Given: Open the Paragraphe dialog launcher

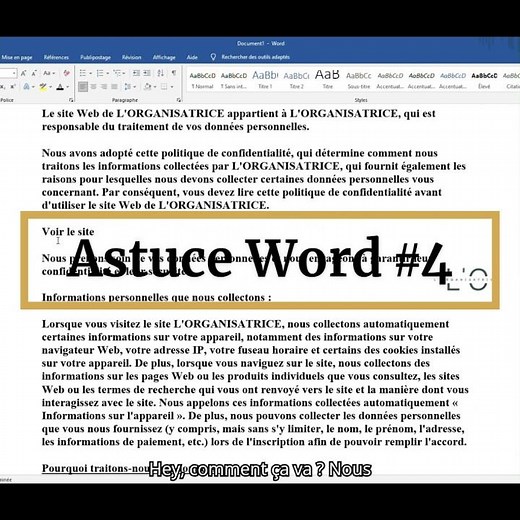Looking at the screenshot, I should pos(179,100).
